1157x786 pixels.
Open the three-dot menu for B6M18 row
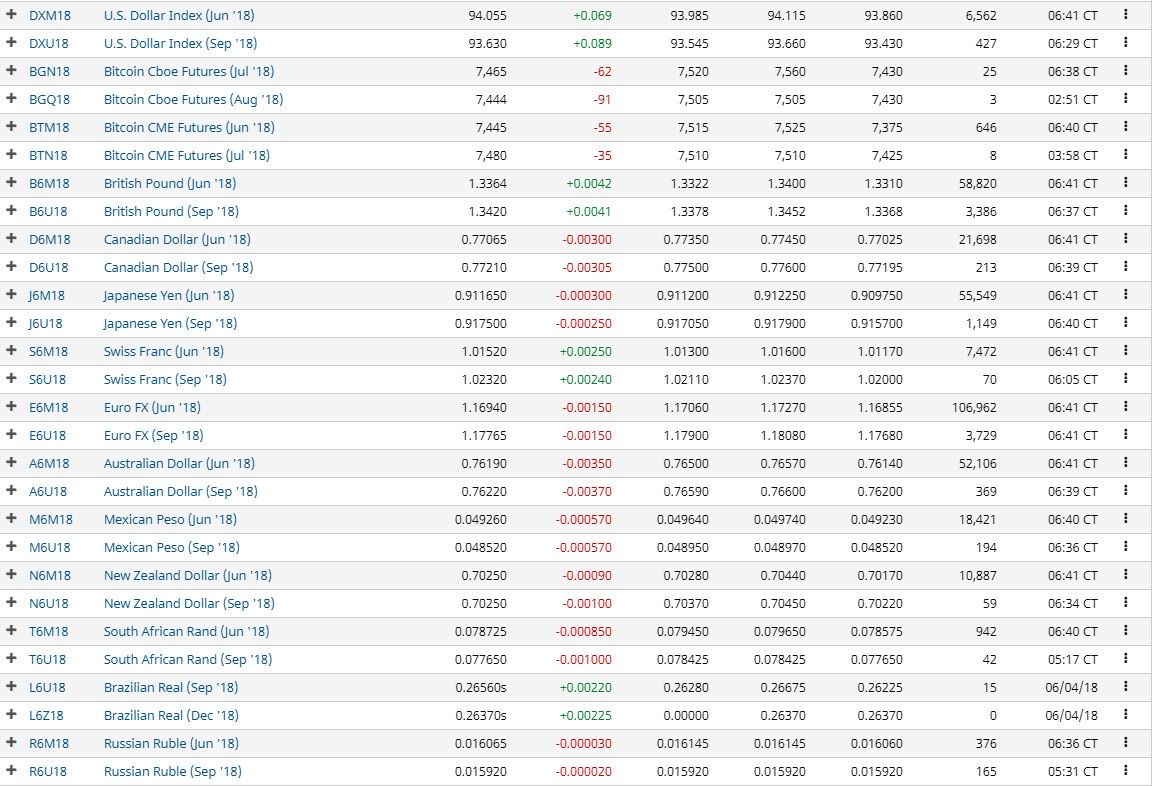[x=1125, y=182]
